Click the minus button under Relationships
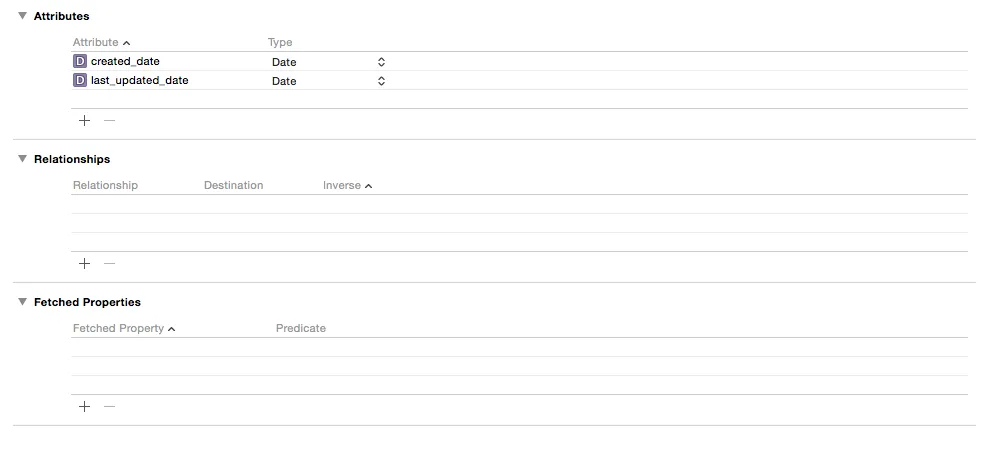 pos(110,263)
